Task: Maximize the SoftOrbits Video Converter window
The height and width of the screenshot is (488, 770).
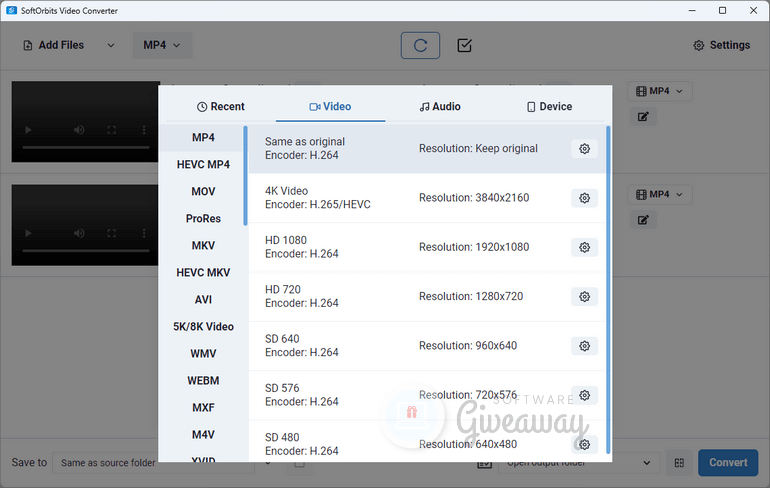Action: [722, 10]
